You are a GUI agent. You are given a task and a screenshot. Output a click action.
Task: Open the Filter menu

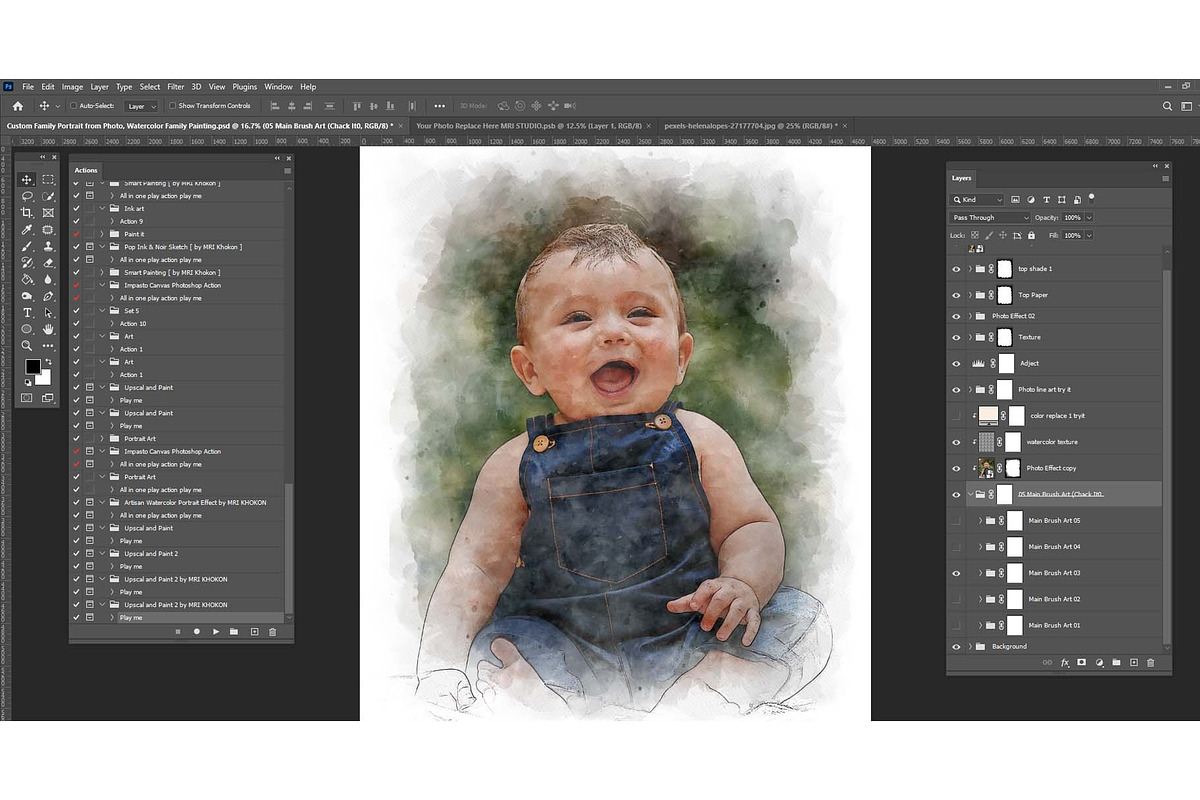(176, 87)
